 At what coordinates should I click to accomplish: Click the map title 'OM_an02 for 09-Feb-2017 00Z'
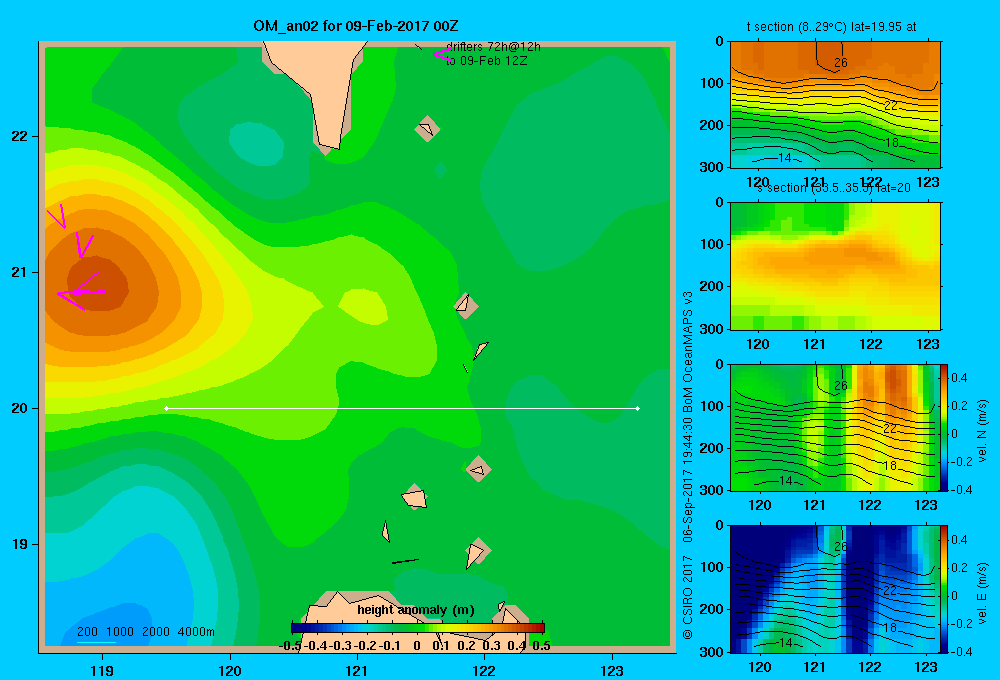[356, 26]
